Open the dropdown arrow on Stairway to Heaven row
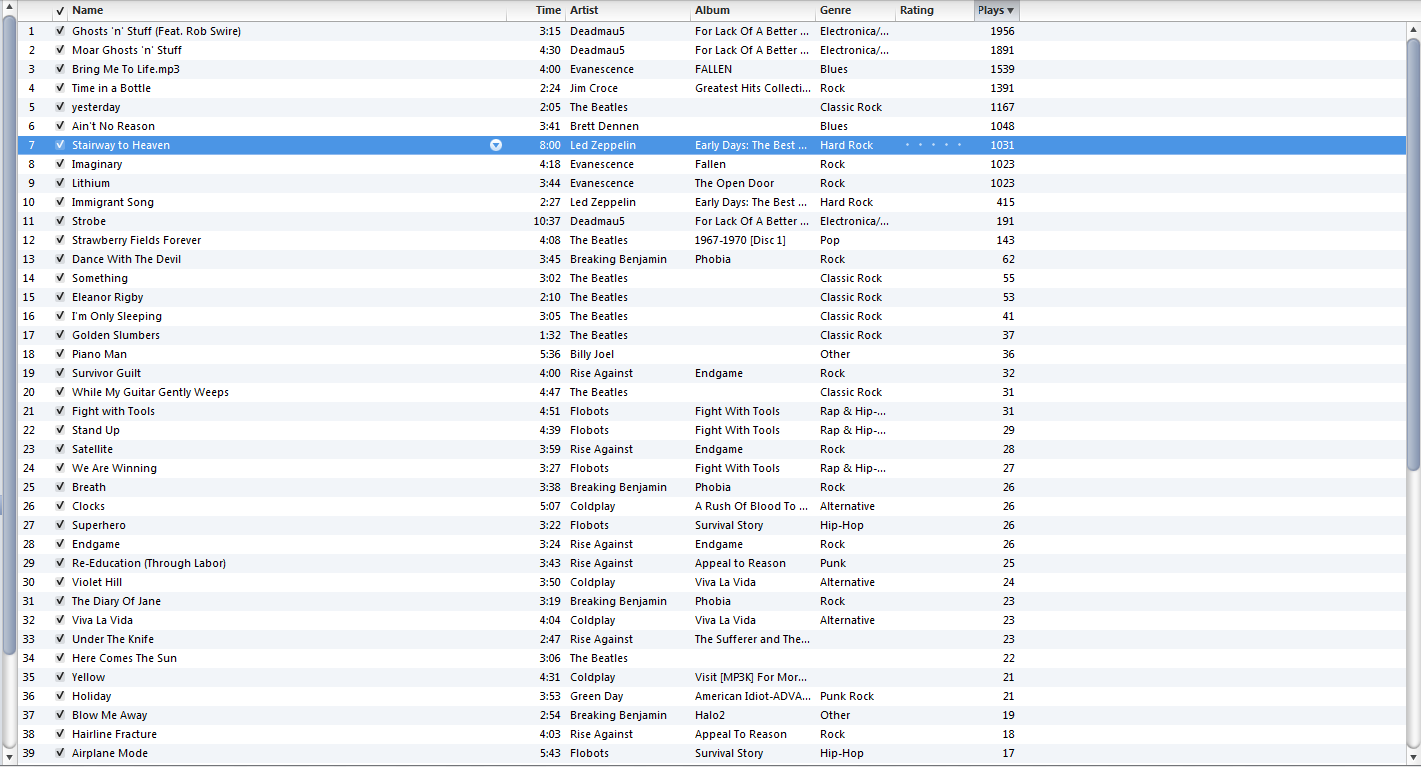Image resolution: width=1421 pixels, height=767 pixels. click(496, 145)
